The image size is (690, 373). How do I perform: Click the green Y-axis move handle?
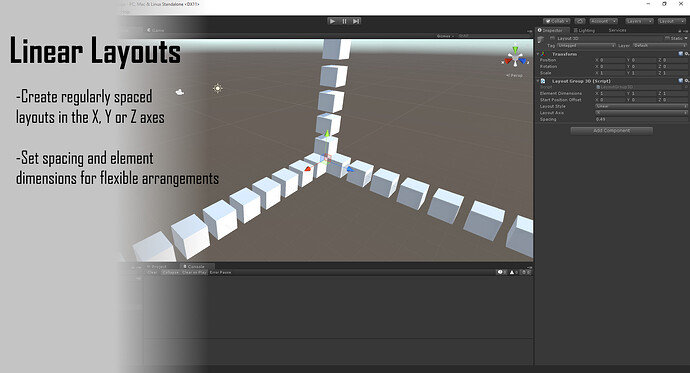pos(327,133)
